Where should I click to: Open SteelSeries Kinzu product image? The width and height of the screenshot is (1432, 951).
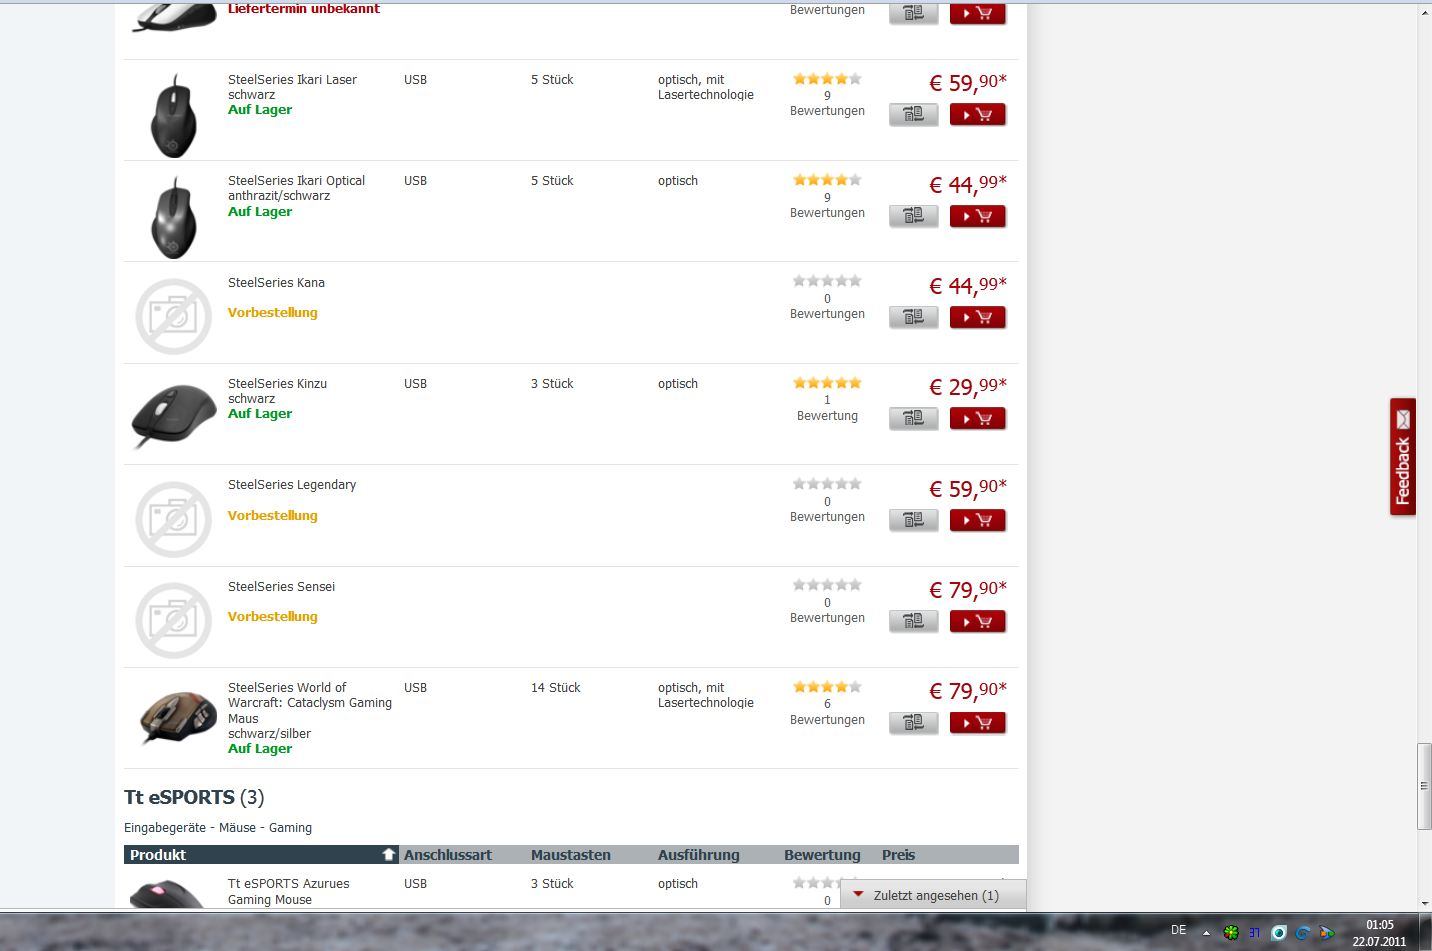[174, 415]
